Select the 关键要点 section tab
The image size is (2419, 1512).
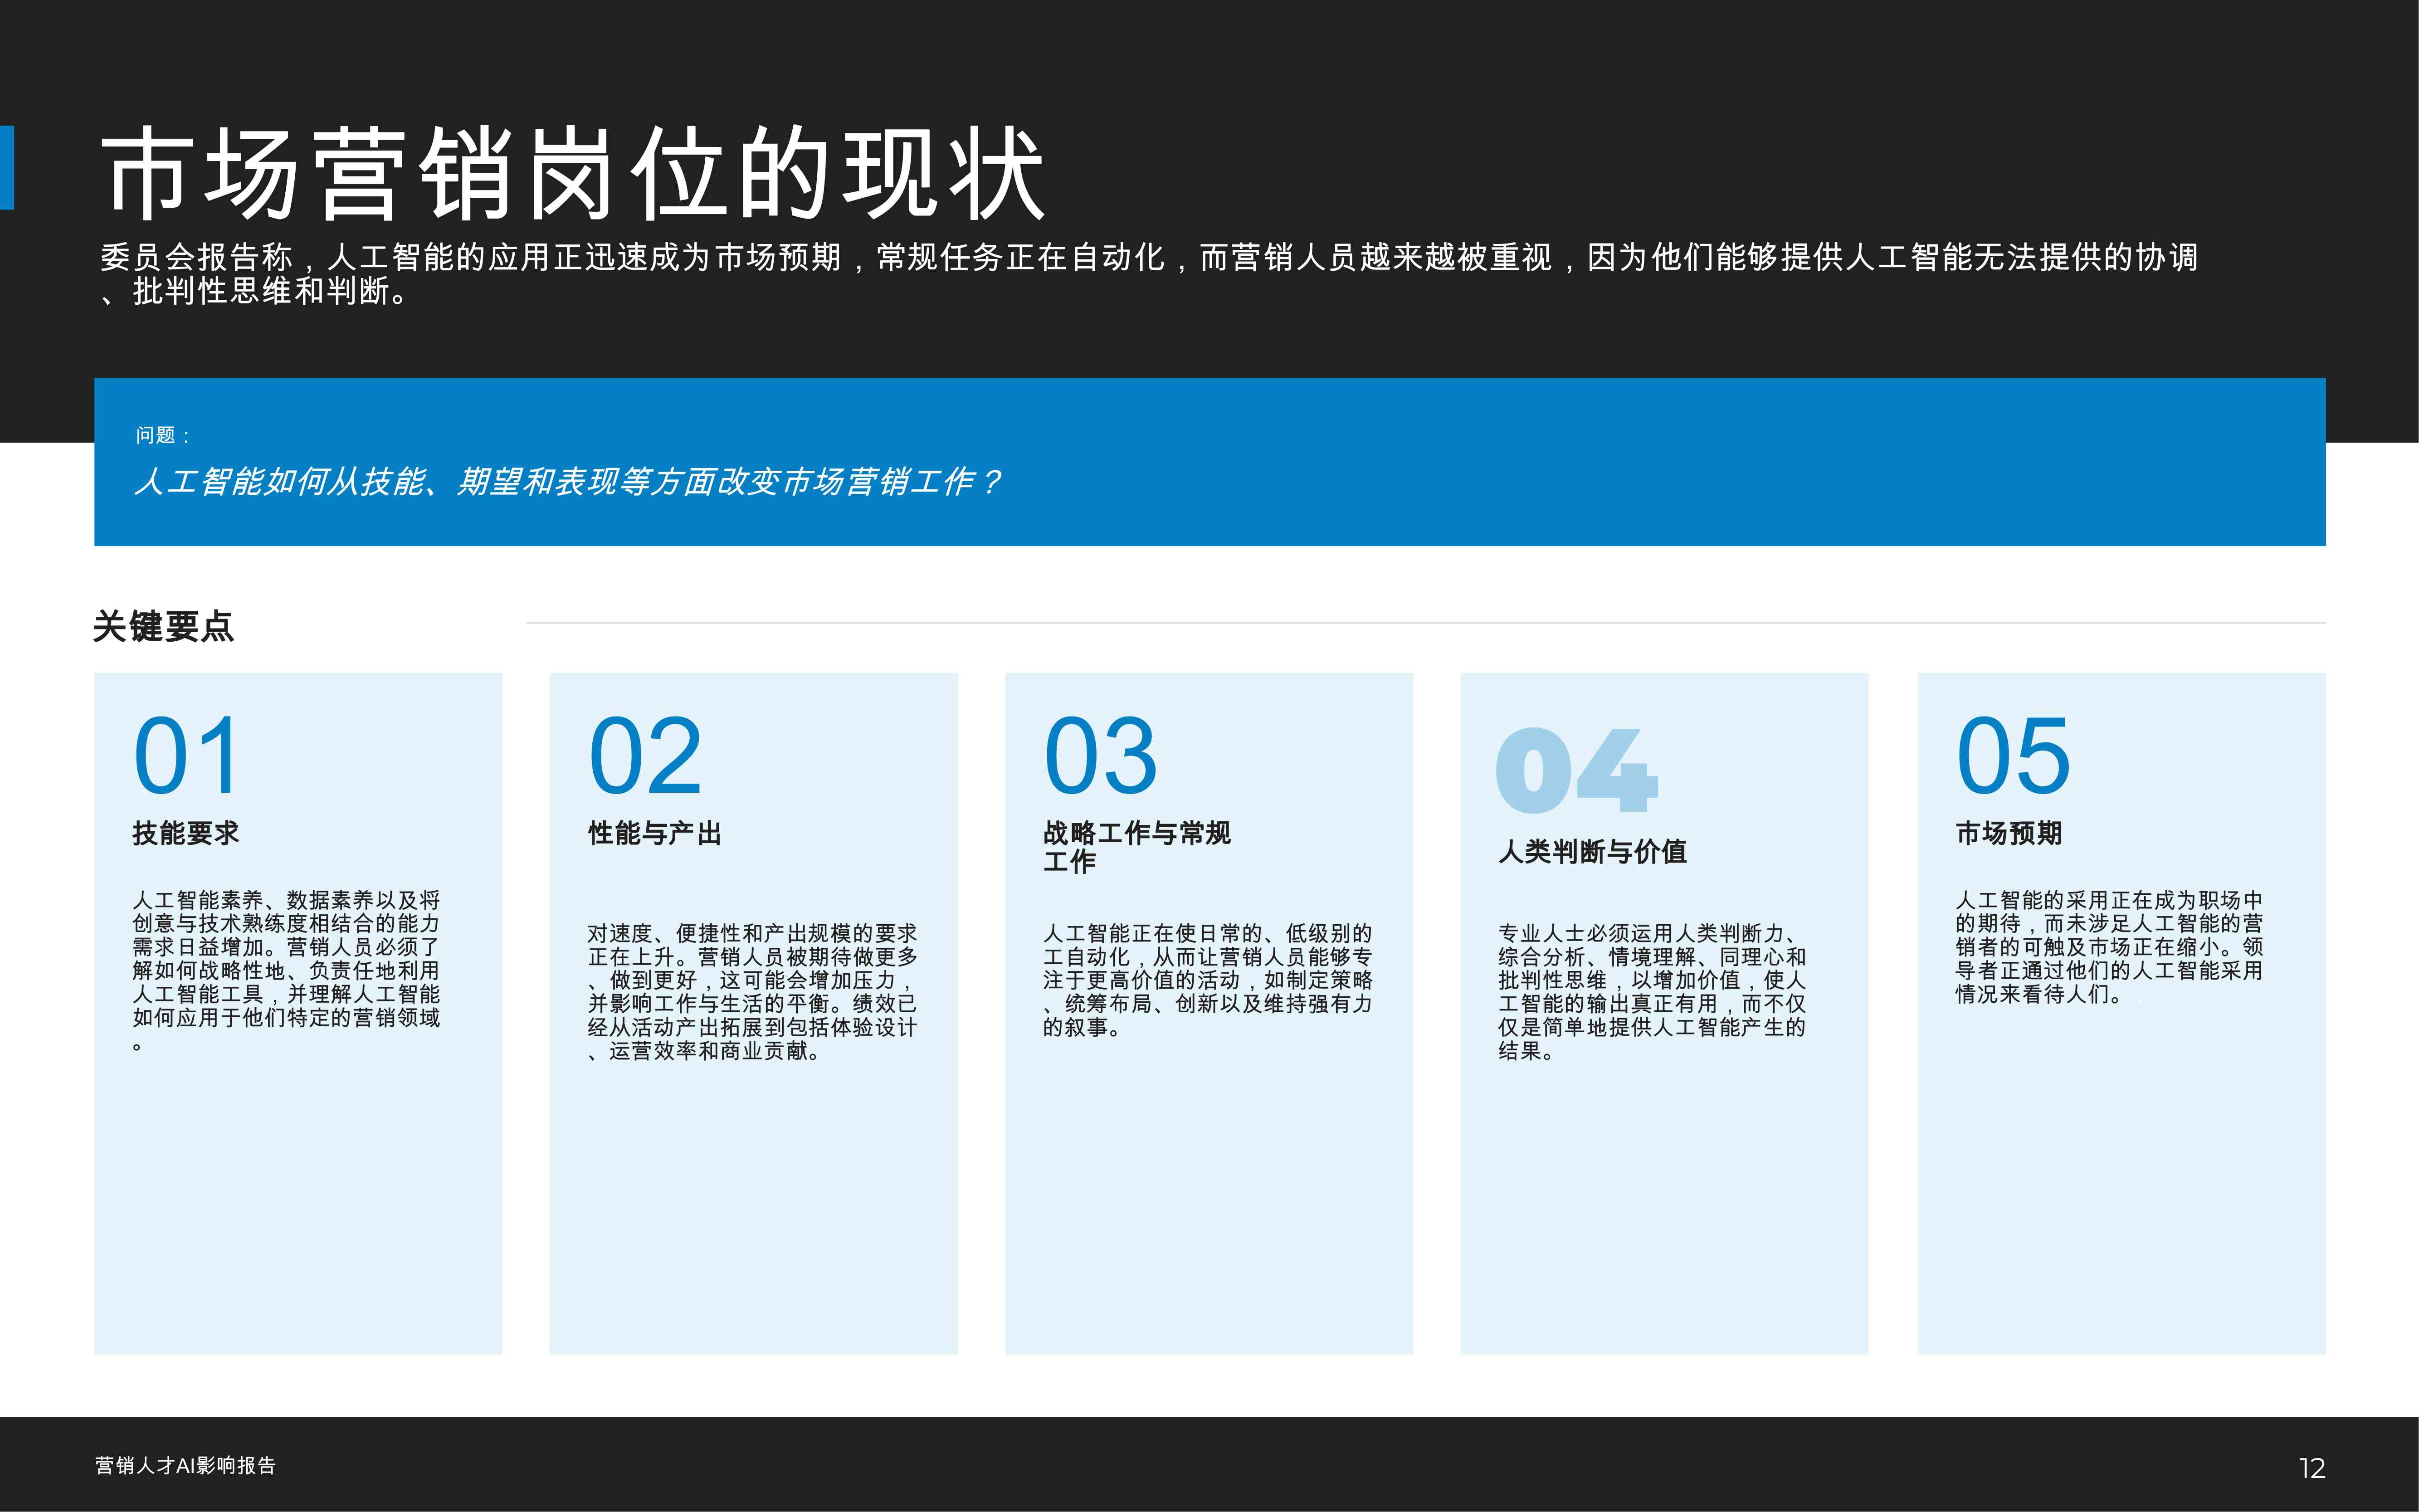166,628
